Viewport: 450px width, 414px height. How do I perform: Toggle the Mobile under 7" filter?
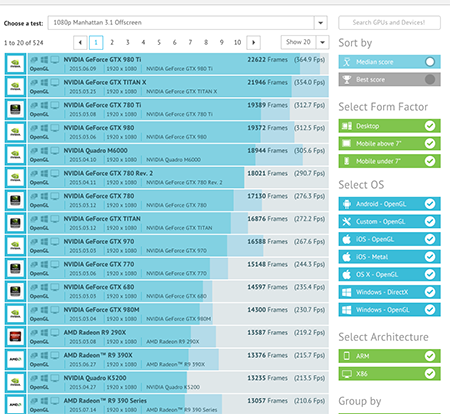[x=389, y=161]
